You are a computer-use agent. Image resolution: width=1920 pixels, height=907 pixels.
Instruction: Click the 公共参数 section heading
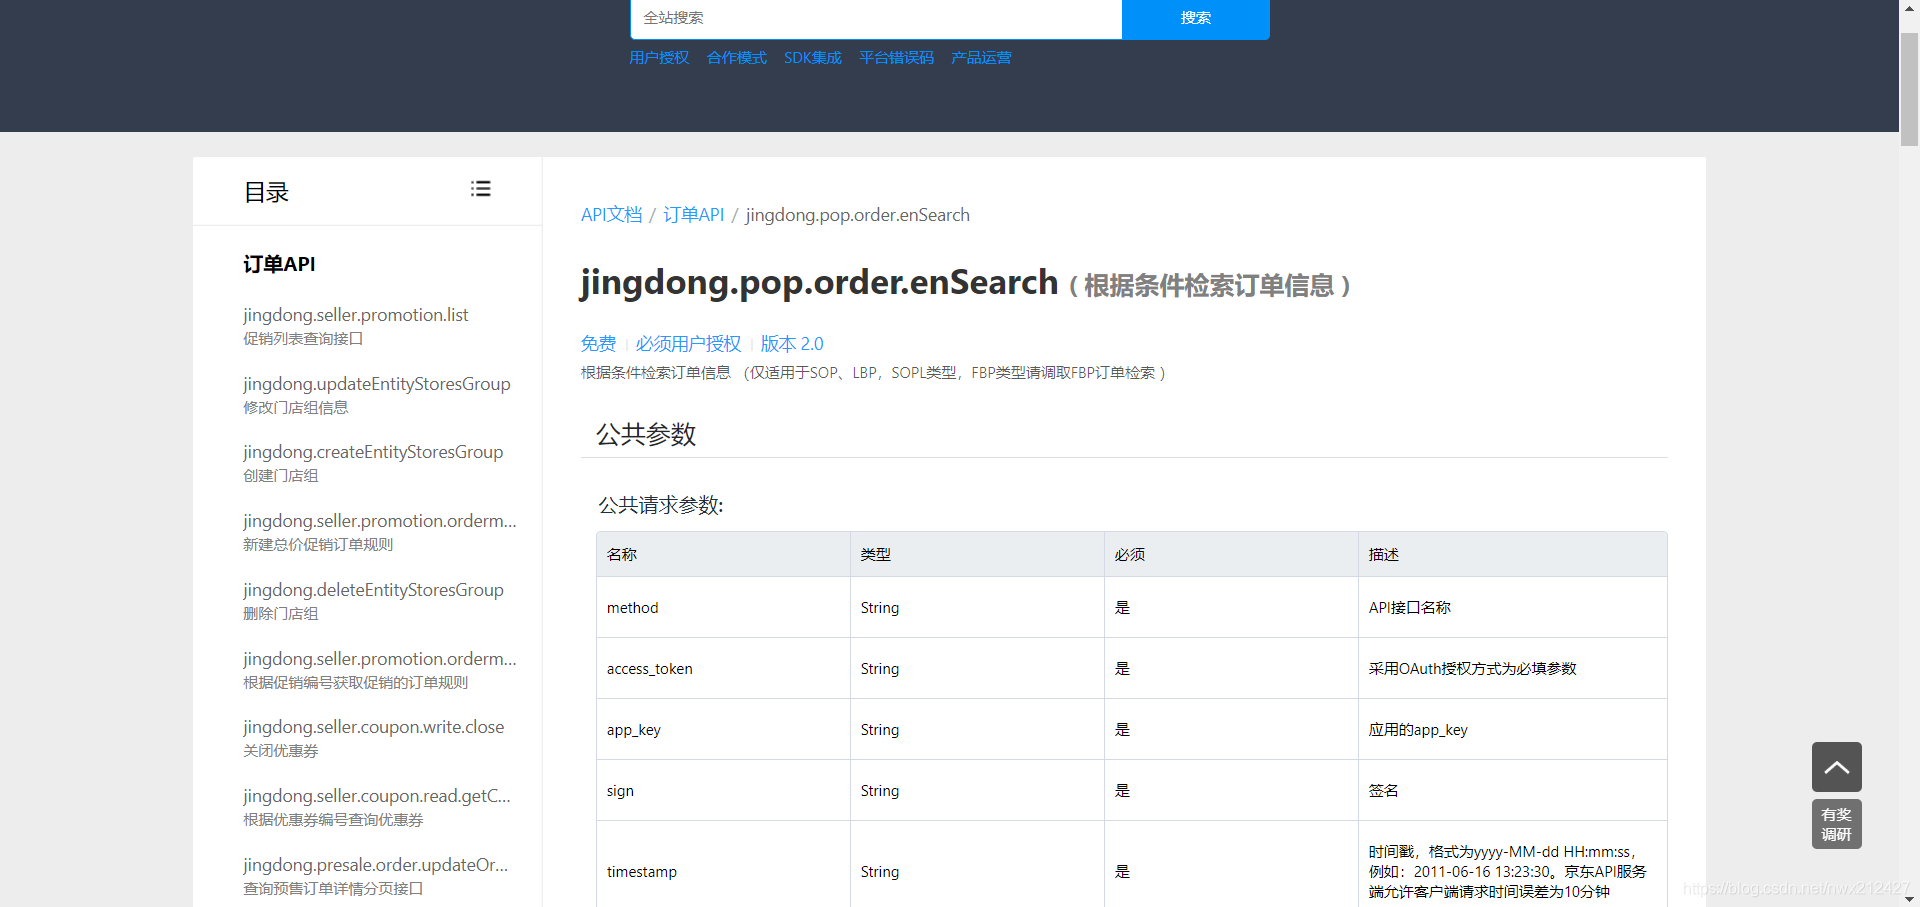coord(646,434)
